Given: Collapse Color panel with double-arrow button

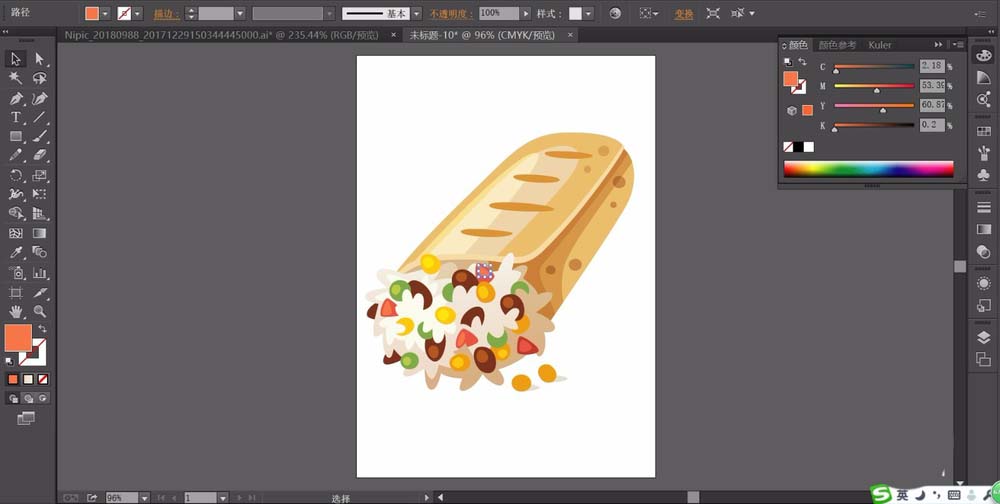Looking at the screenshot, I should click(938, 45).
